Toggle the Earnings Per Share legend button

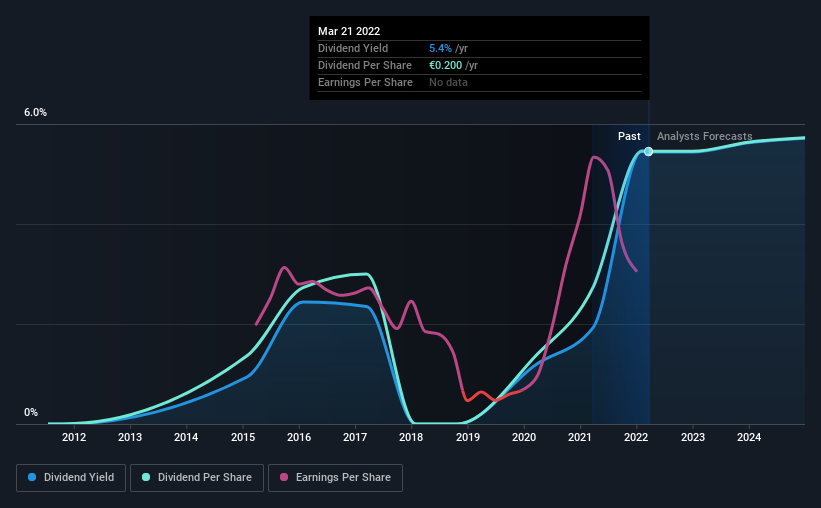coord(335,478)
